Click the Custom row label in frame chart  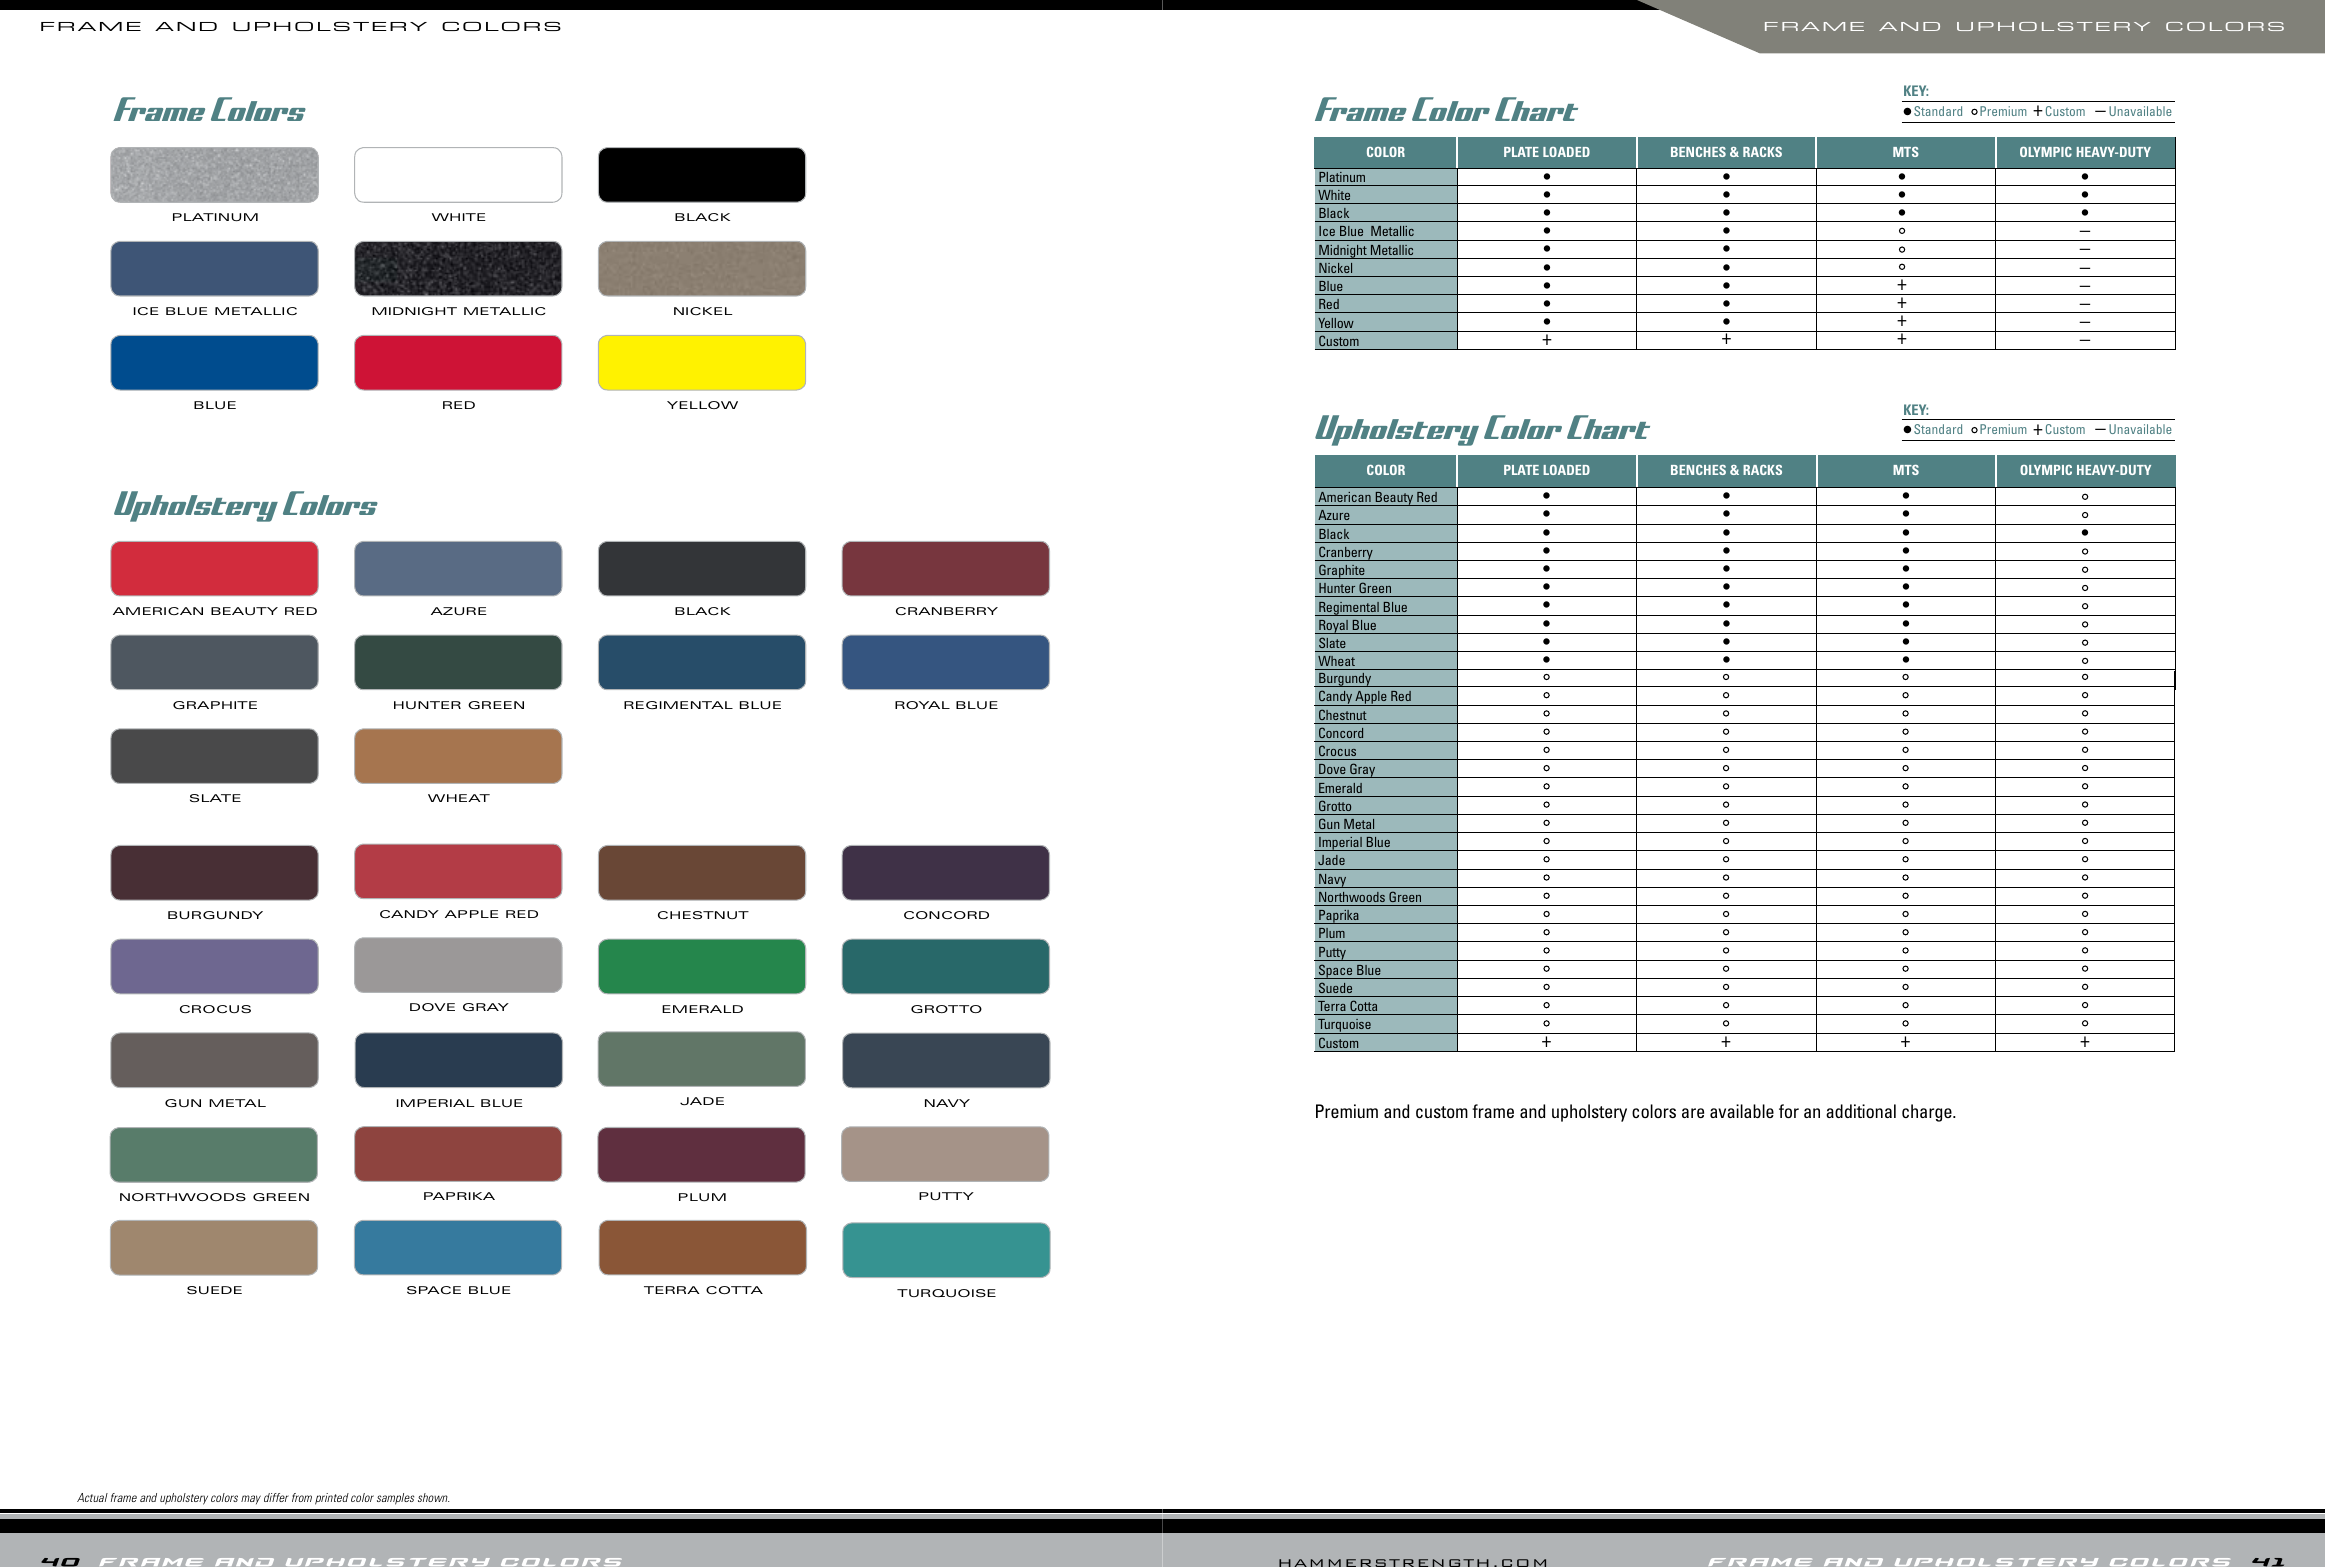pyautogui.click(x=1339, y=342)
